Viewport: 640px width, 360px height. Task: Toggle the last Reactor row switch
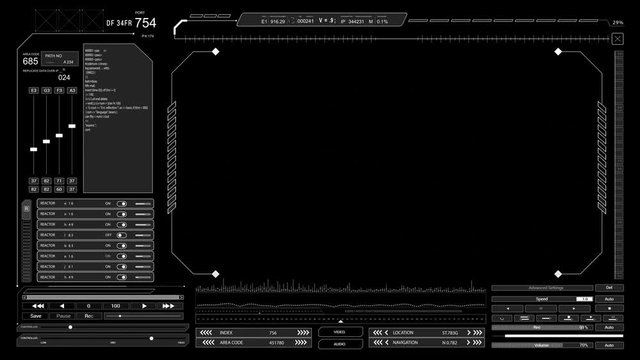point(122,277)
